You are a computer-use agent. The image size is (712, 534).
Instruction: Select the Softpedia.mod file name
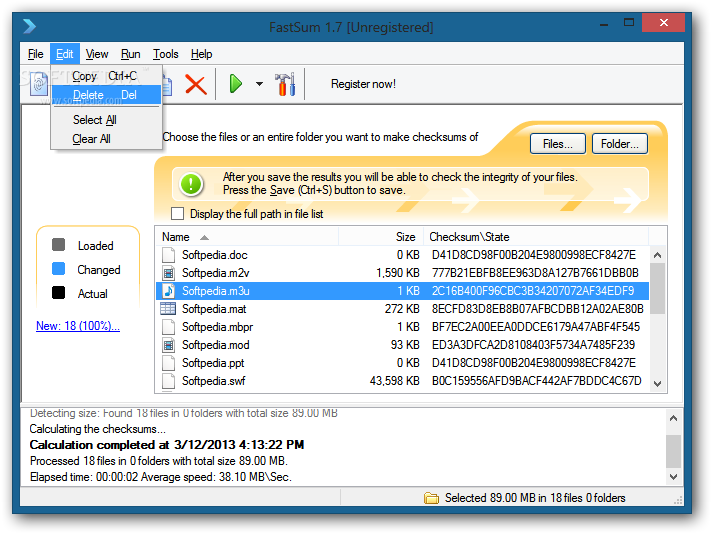point(216,345)
